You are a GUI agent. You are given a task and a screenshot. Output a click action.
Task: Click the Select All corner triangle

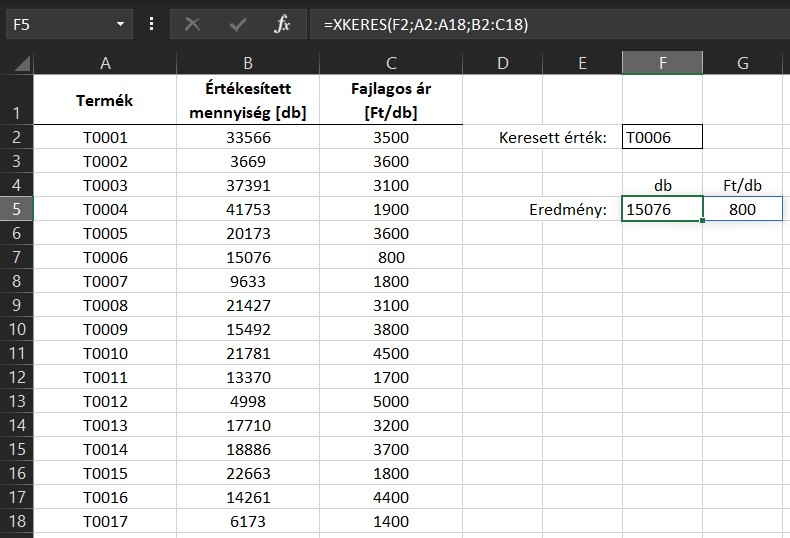click(x=22, y=64)
